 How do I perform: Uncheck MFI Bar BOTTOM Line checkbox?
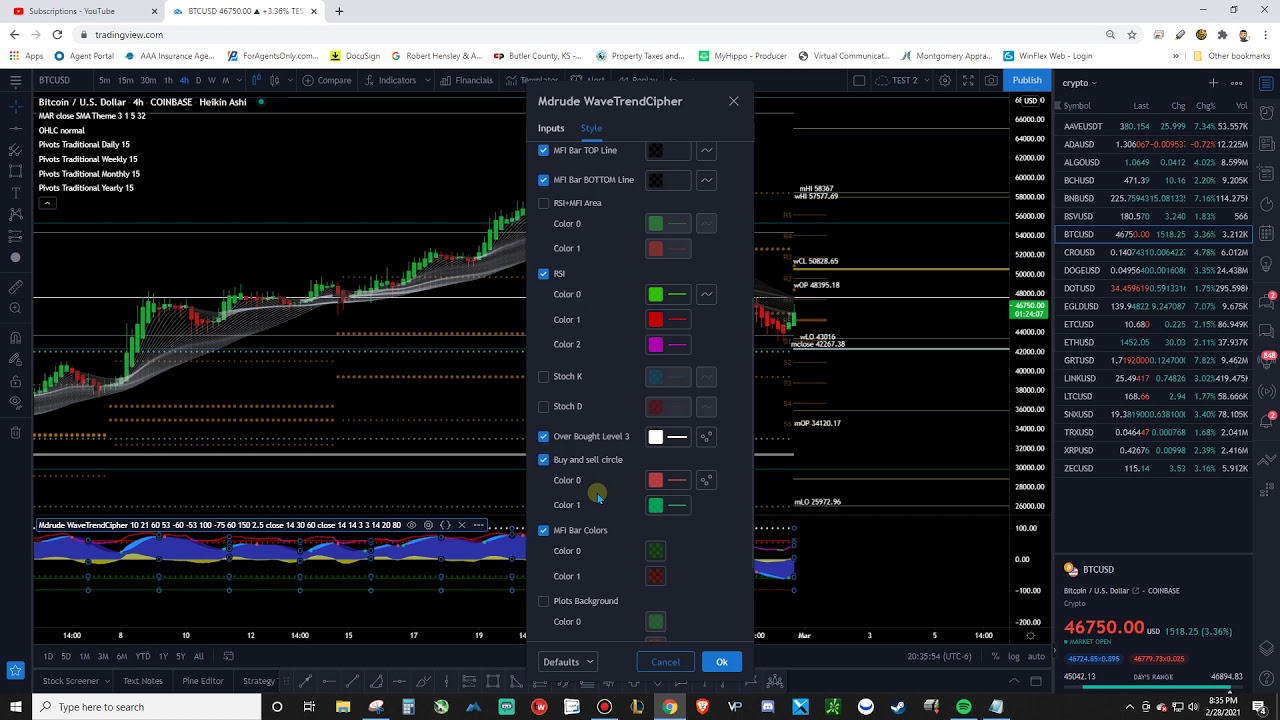point(543,180)
